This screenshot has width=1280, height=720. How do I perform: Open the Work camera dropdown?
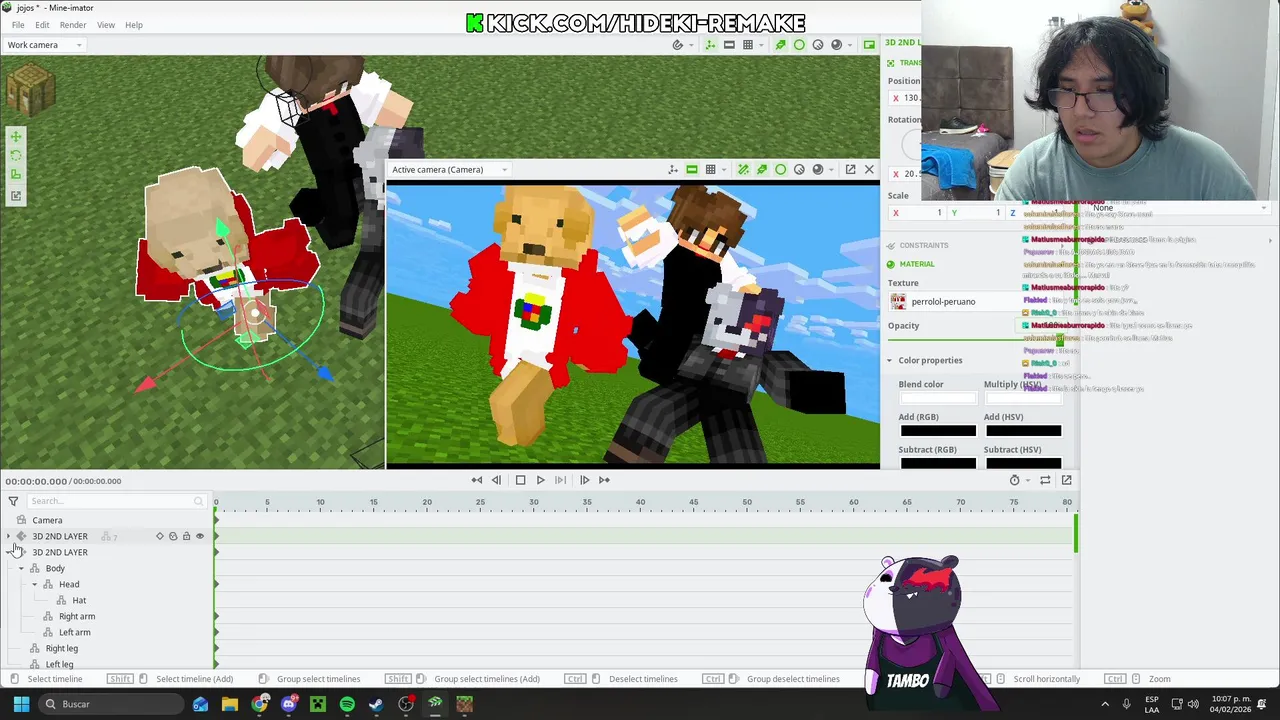coord(44,45)
